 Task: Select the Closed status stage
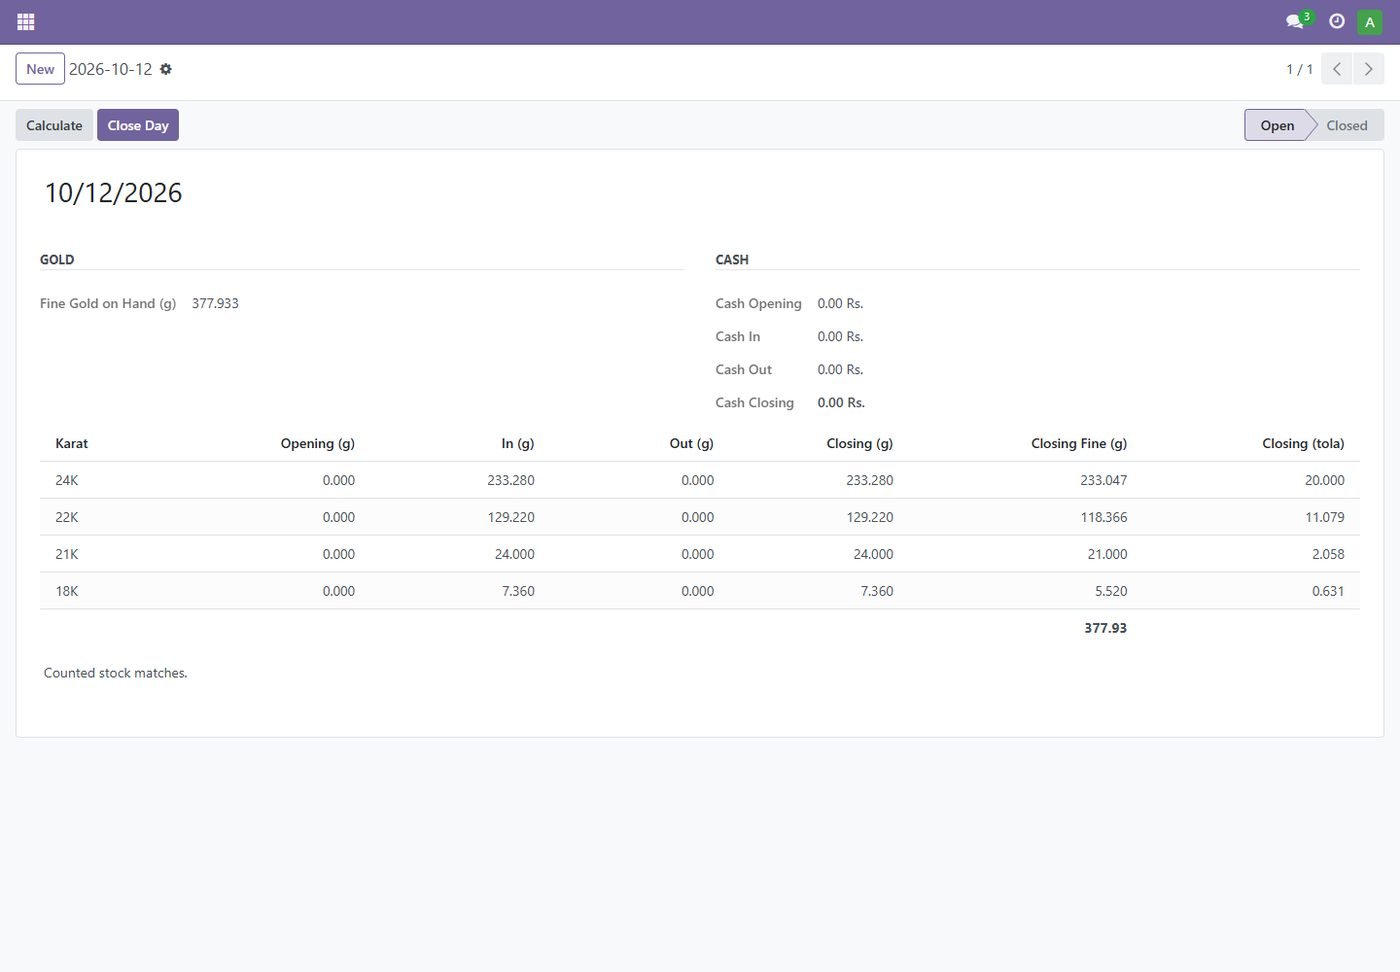[1347, 125]
